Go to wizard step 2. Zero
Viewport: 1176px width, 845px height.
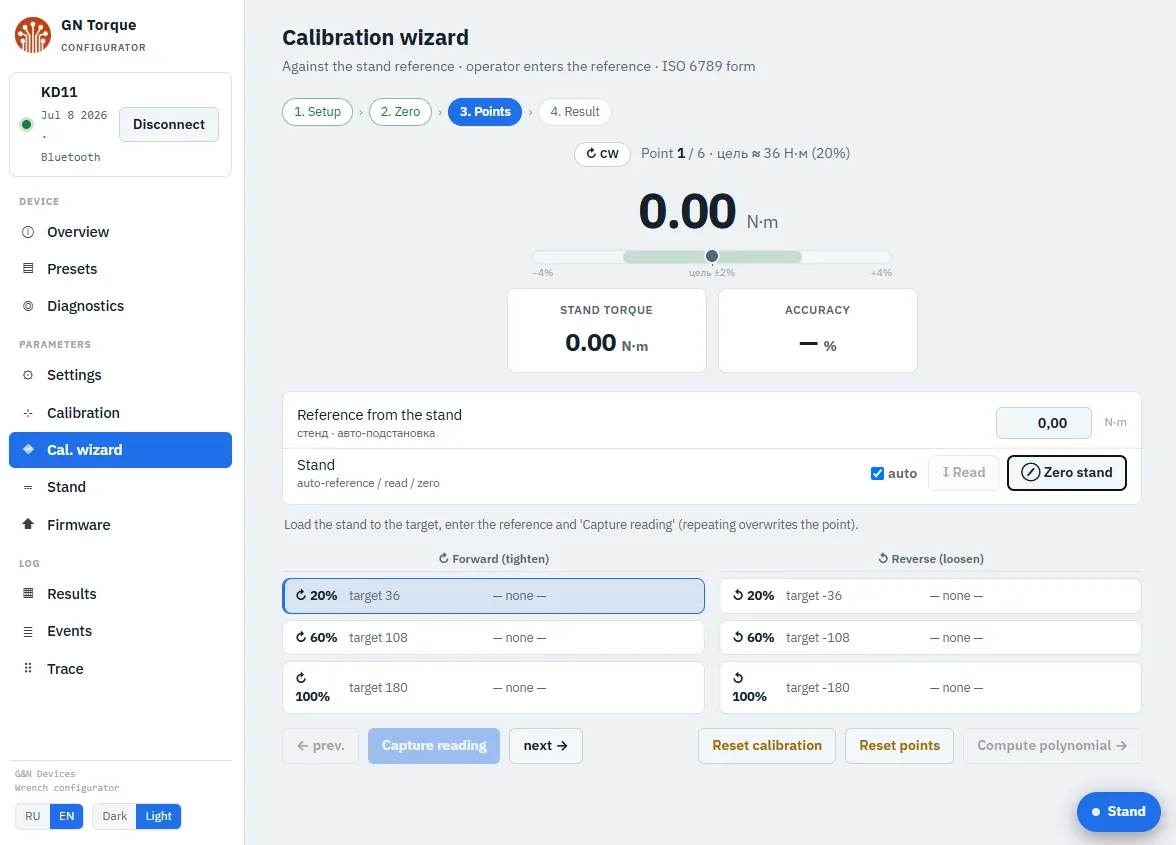[400, 112]
